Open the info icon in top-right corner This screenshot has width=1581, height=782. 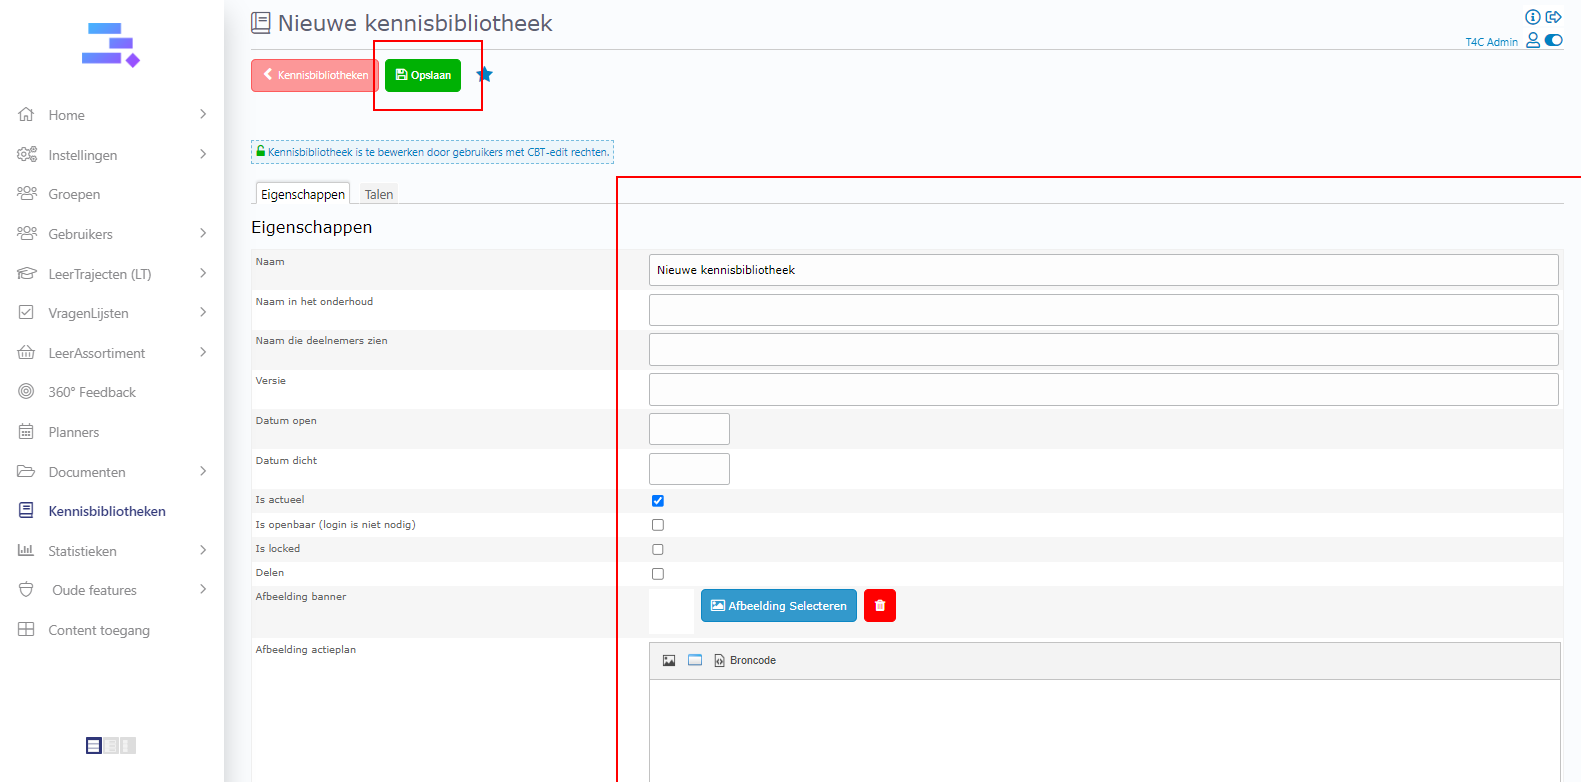[1532, 17]
